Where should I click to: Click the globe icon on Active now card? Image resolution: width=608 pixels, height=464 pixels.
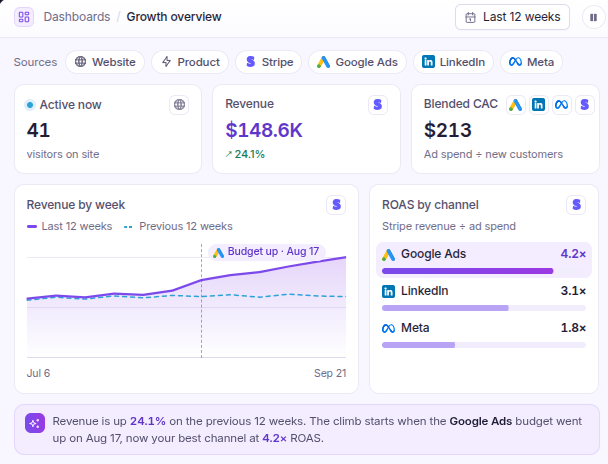click(179, 105)
